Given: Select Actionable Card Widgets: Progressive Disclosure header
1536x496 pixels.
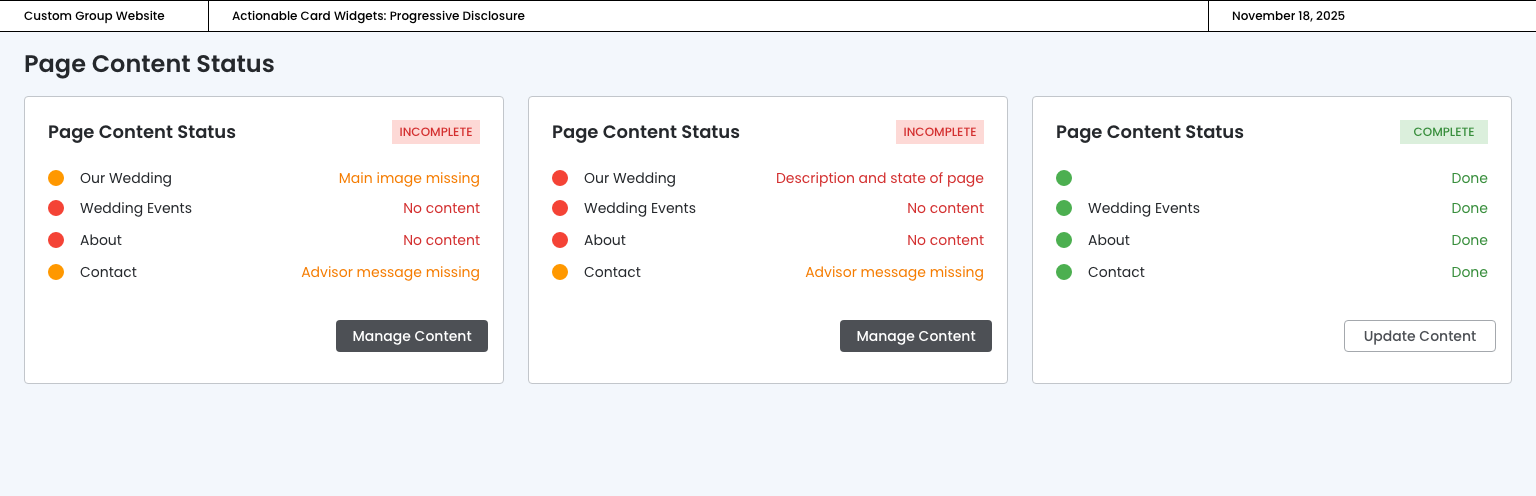Looking at the screenshot, I should 378,16.
